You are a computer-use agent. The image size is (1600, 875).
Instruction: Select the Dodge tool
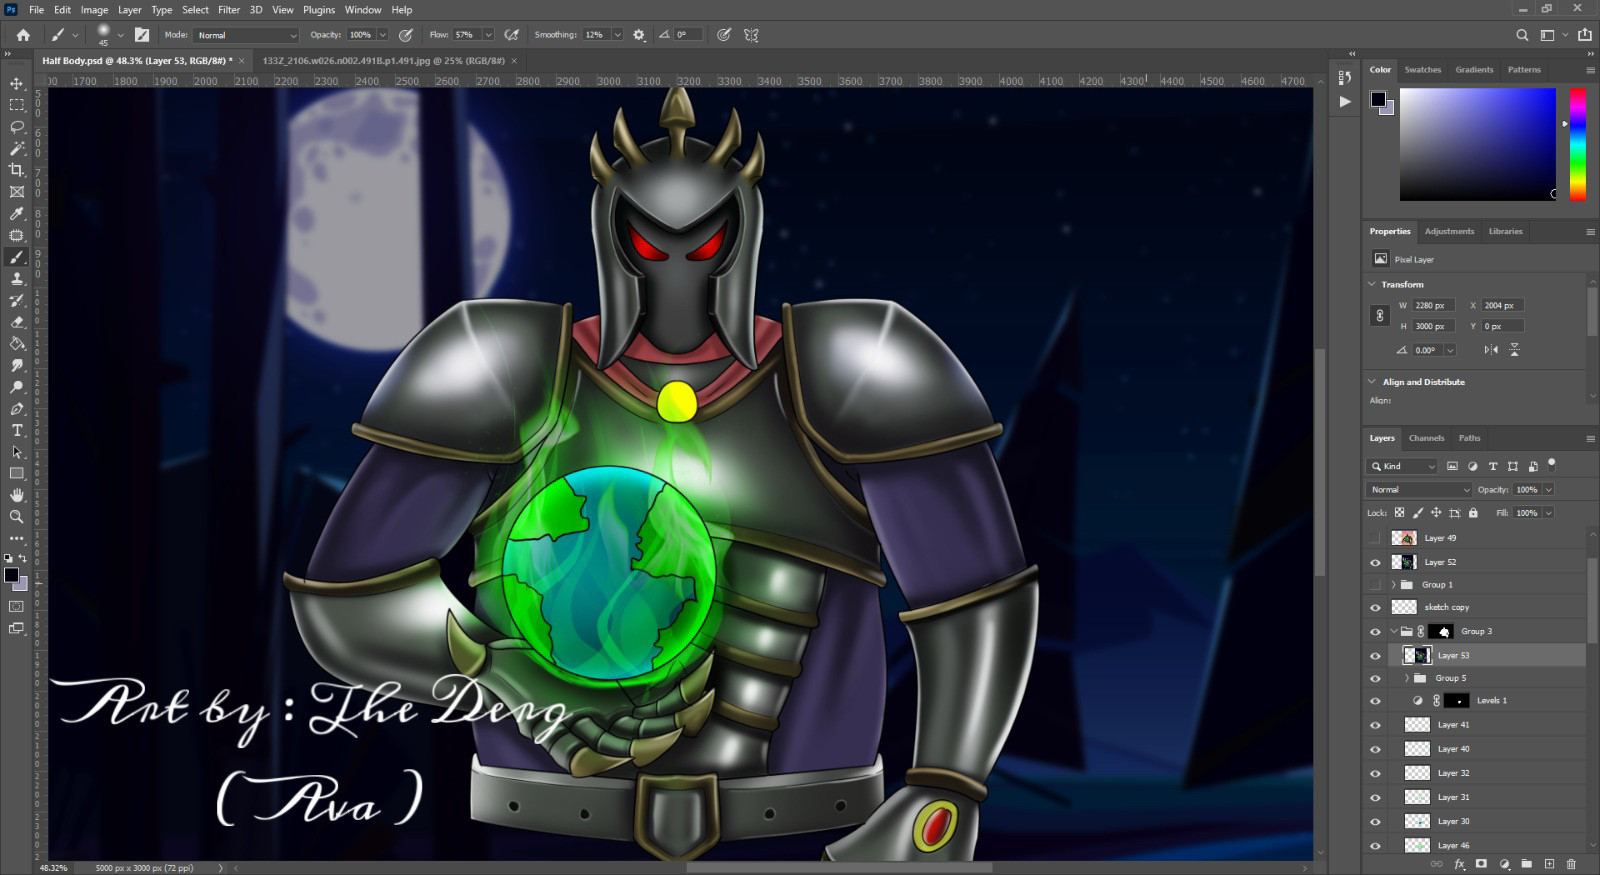click(x=17, y=387)
